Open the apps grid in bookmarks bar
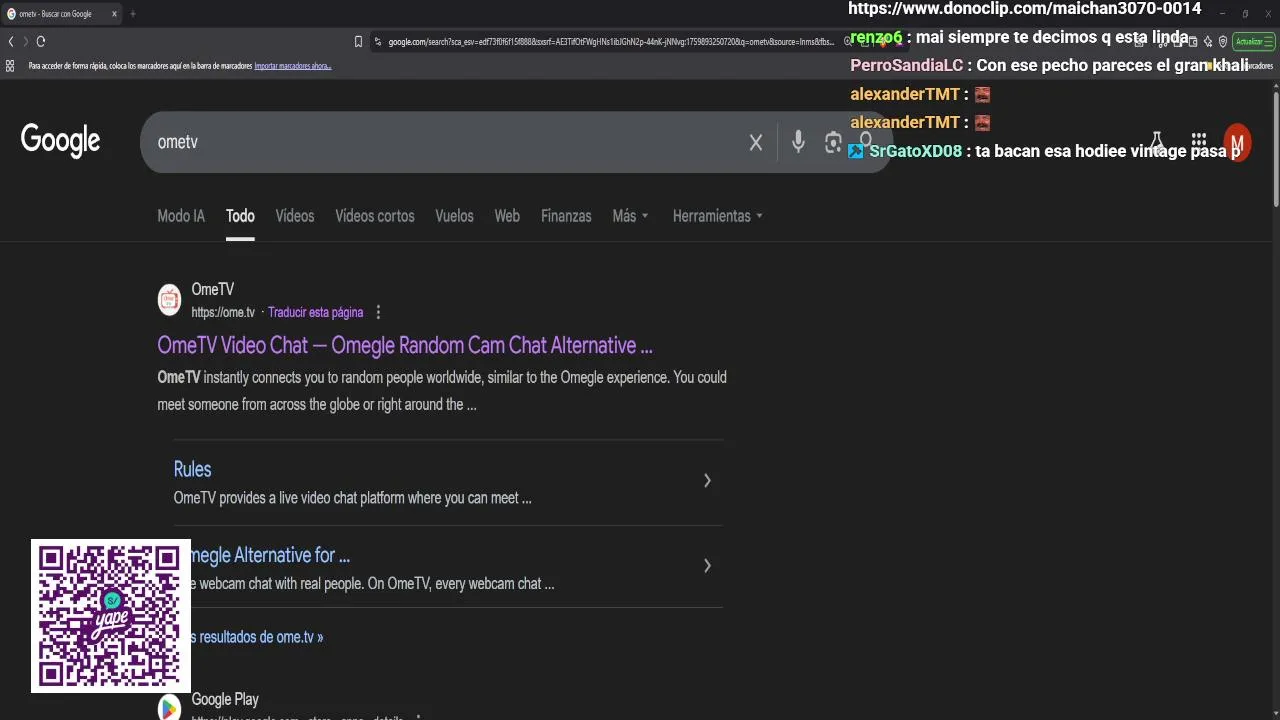Screen dimensions: 1280x720 [x=10, y=66]
